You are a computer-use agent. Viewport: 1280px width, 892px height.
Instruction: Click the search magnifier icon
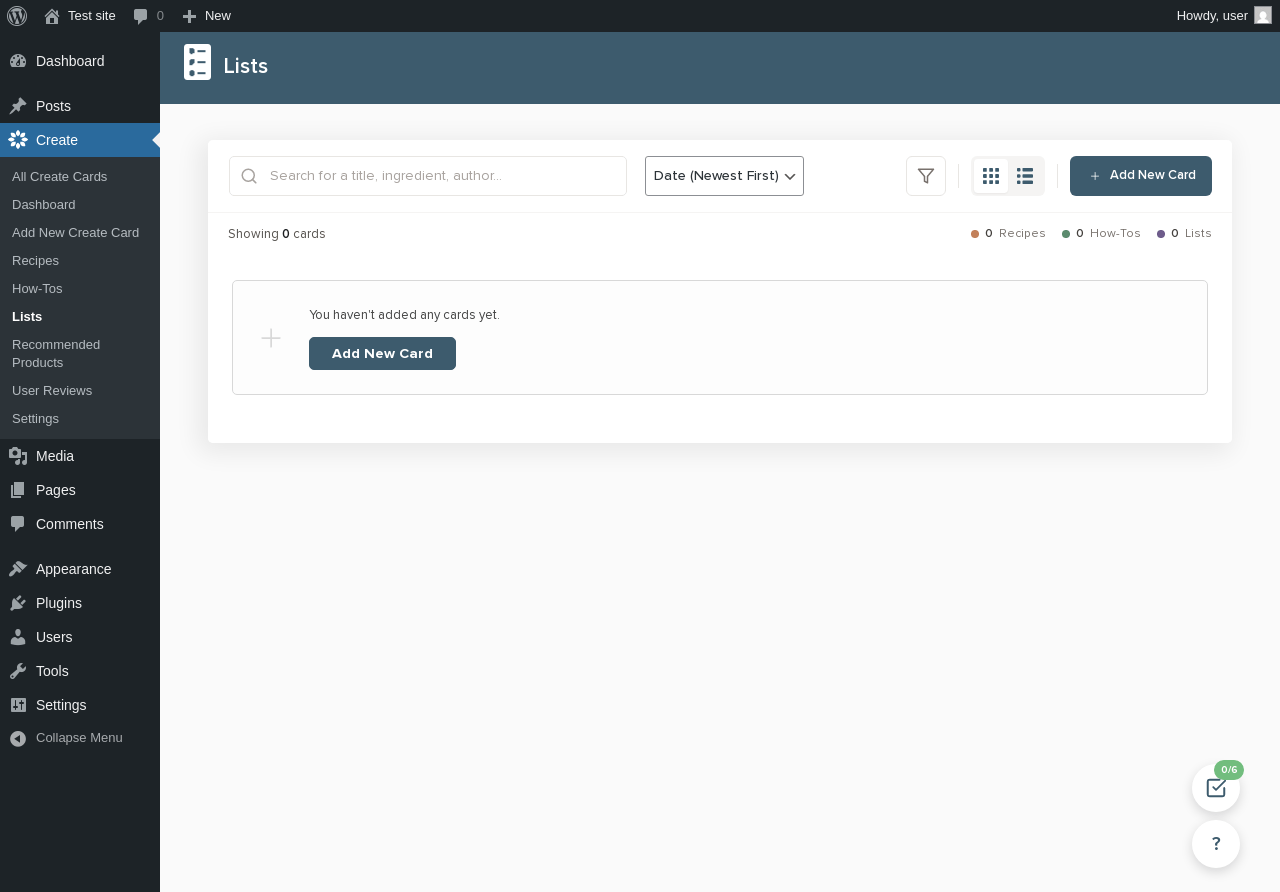[249, 176]
